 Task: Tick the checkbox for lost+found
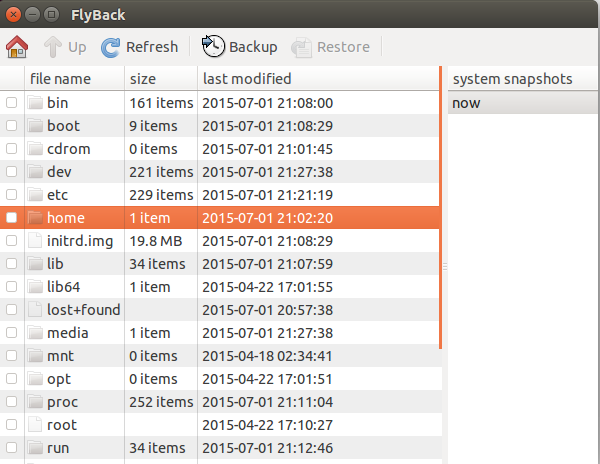(x=11, y=309)
